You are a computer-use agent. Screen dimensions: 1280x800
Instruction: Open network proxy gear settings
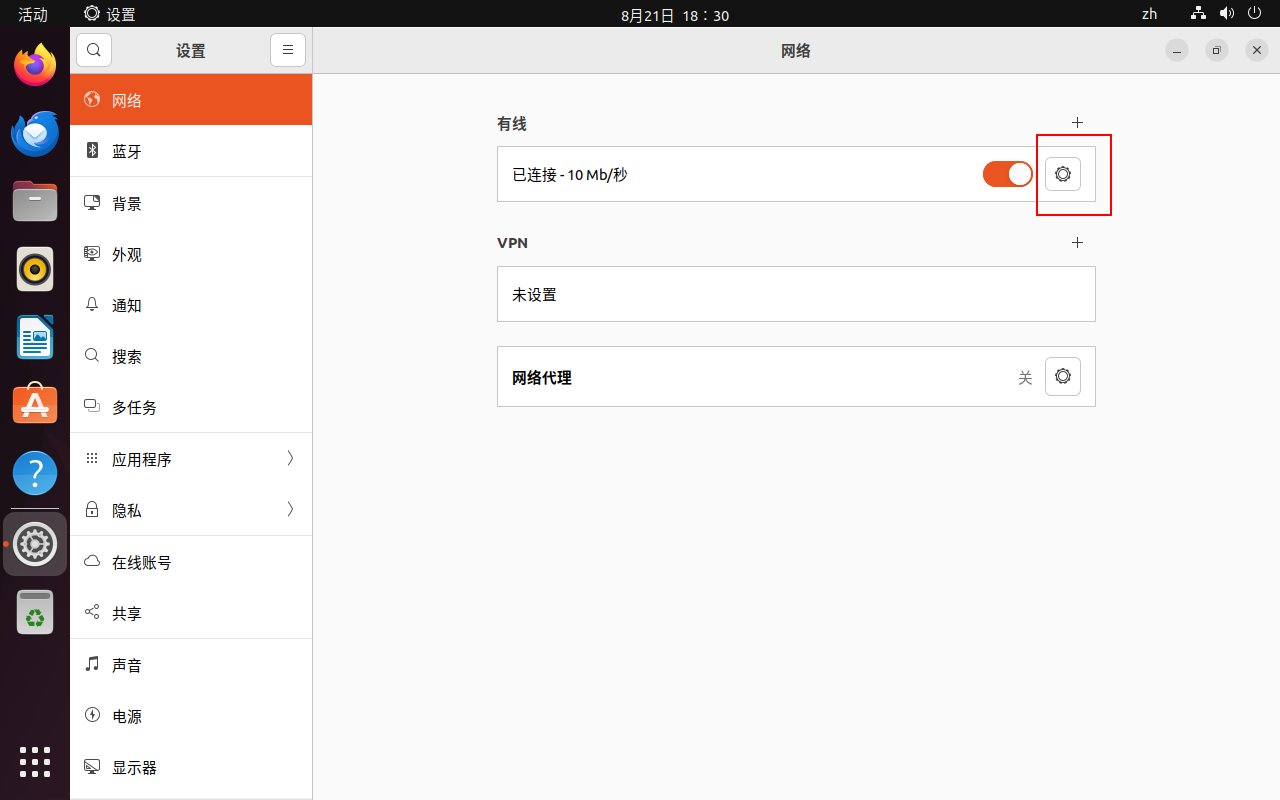(1062, 377)
